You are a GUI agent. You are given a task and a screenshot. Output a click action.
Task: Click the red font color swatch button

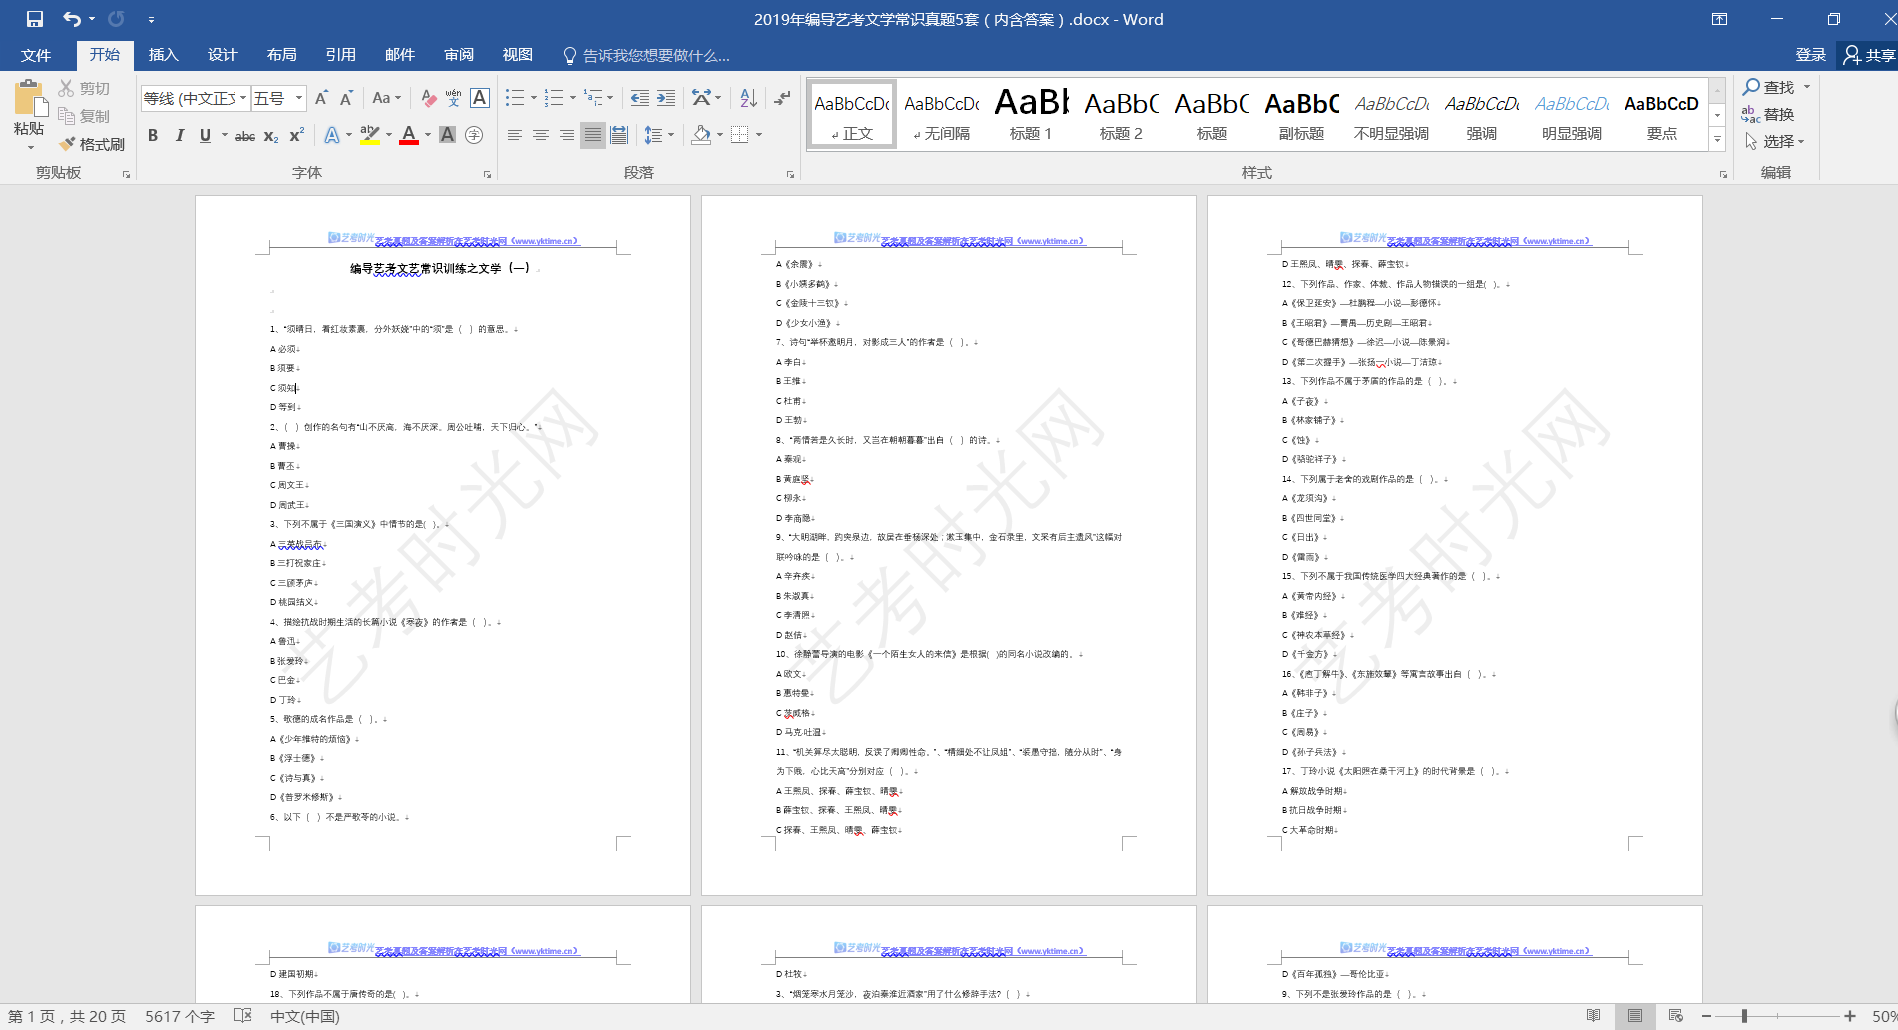pyautogui.click(x=408, y=136)
